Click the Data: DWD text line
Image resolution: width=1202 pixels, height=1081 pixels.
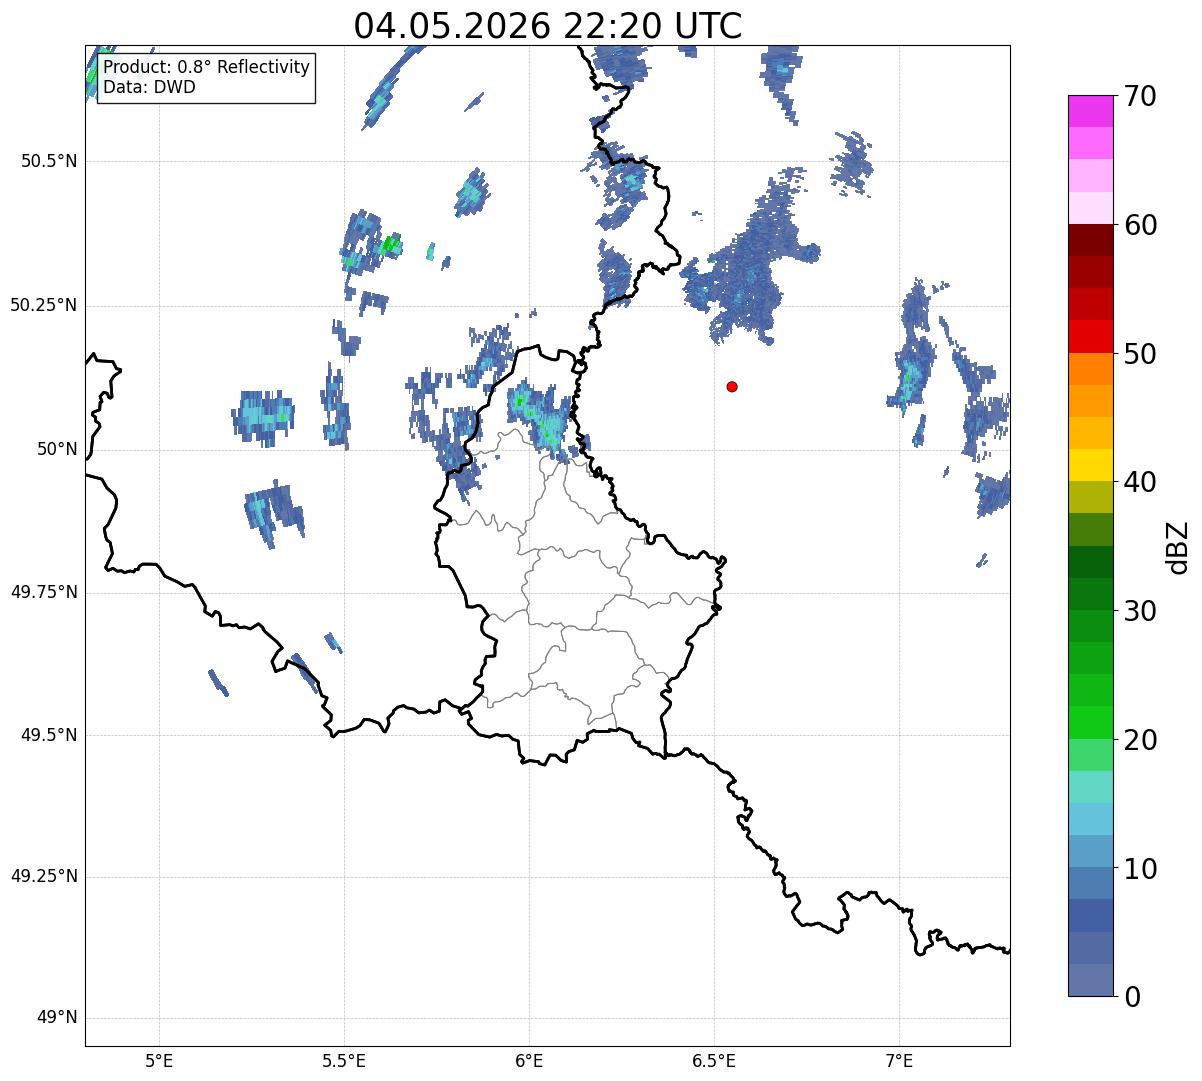point(149,87)
